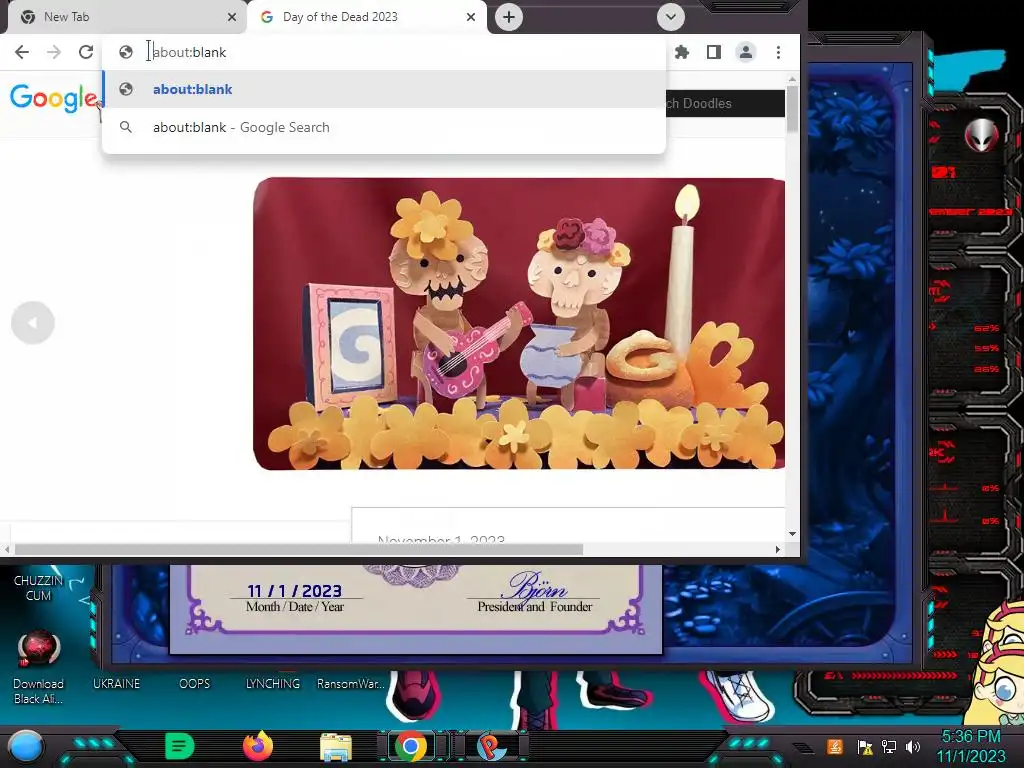This screenshot has height=768, width=1024.
Task: Click the scroll left arrow
Action: (7, 550)
